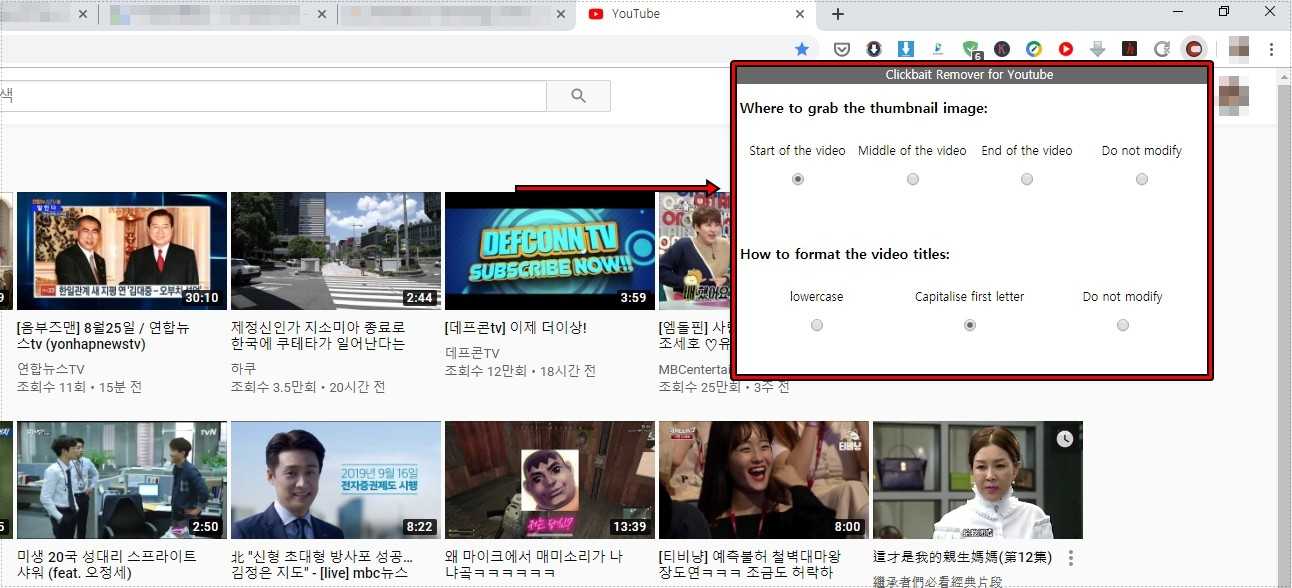The image size is (1292, 588).
Task: Open the blue square download extension
Action: coord(906,48)
